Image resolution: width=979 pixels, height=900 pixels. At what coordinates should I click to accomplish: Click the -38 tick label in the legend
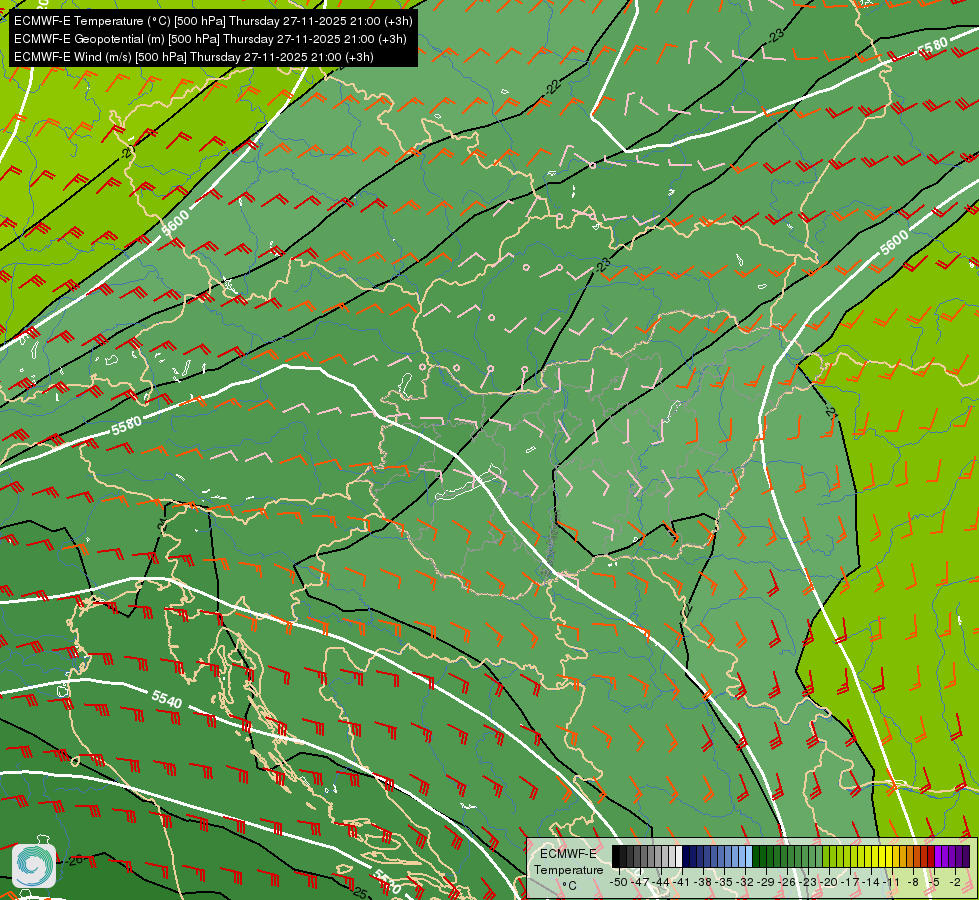(x=702, y=883)
